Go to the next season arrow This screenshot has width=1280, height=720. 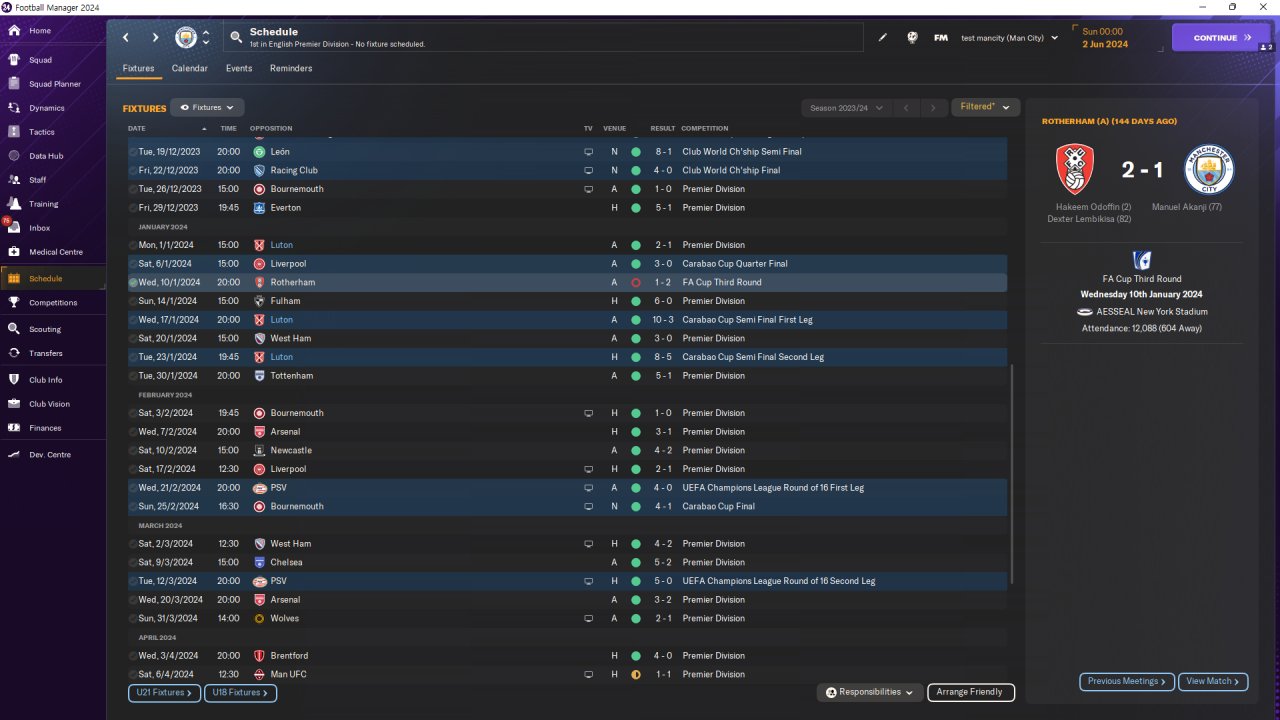tap(933, 107)
